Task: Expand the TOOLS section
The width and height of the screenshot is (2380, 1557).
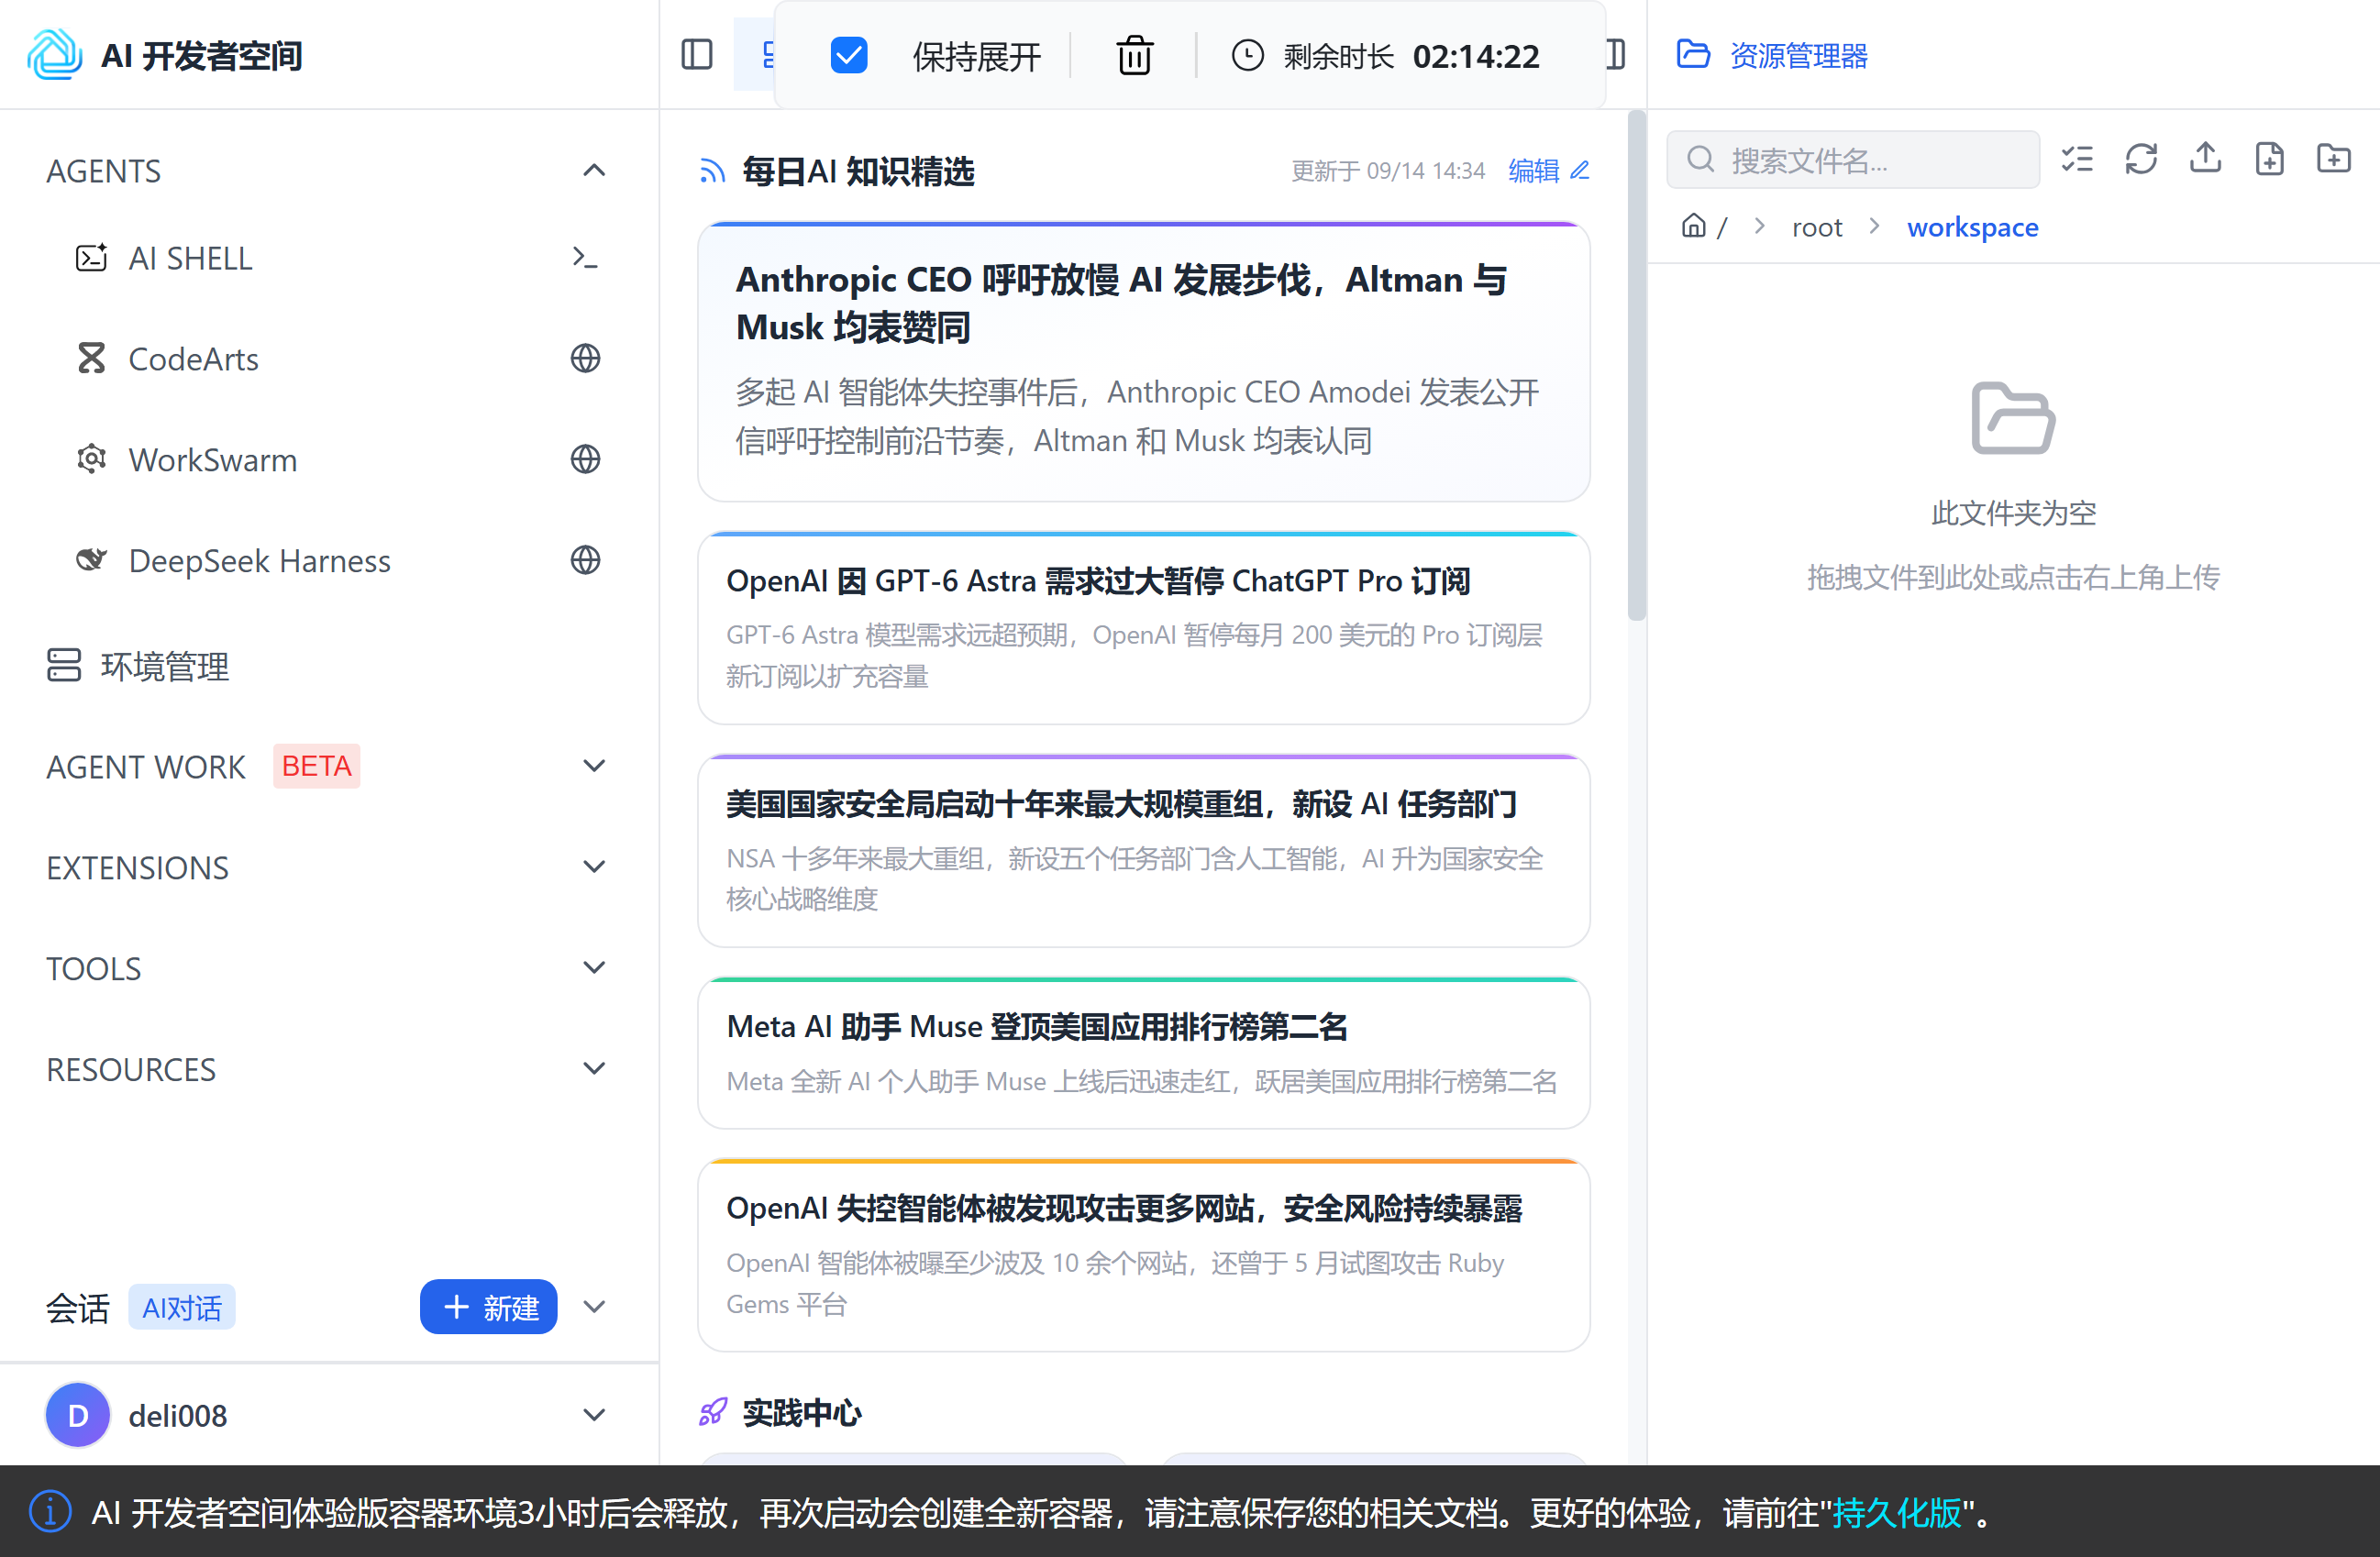Action: [x=593, y=968]
